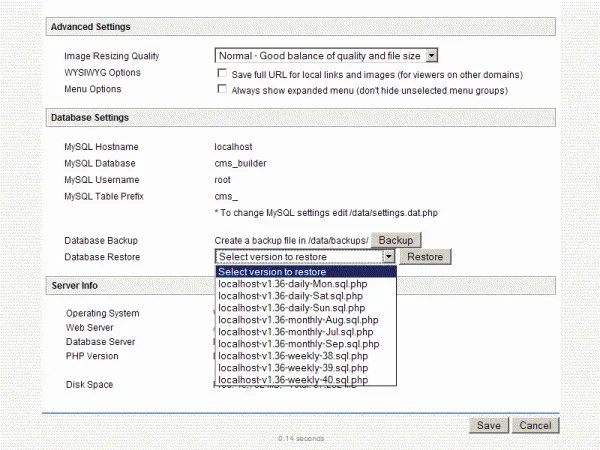Open the Image Resizing Quality dropdown
Image resolution: width=600 pixels, height=450 pixels.
[431, 56]
